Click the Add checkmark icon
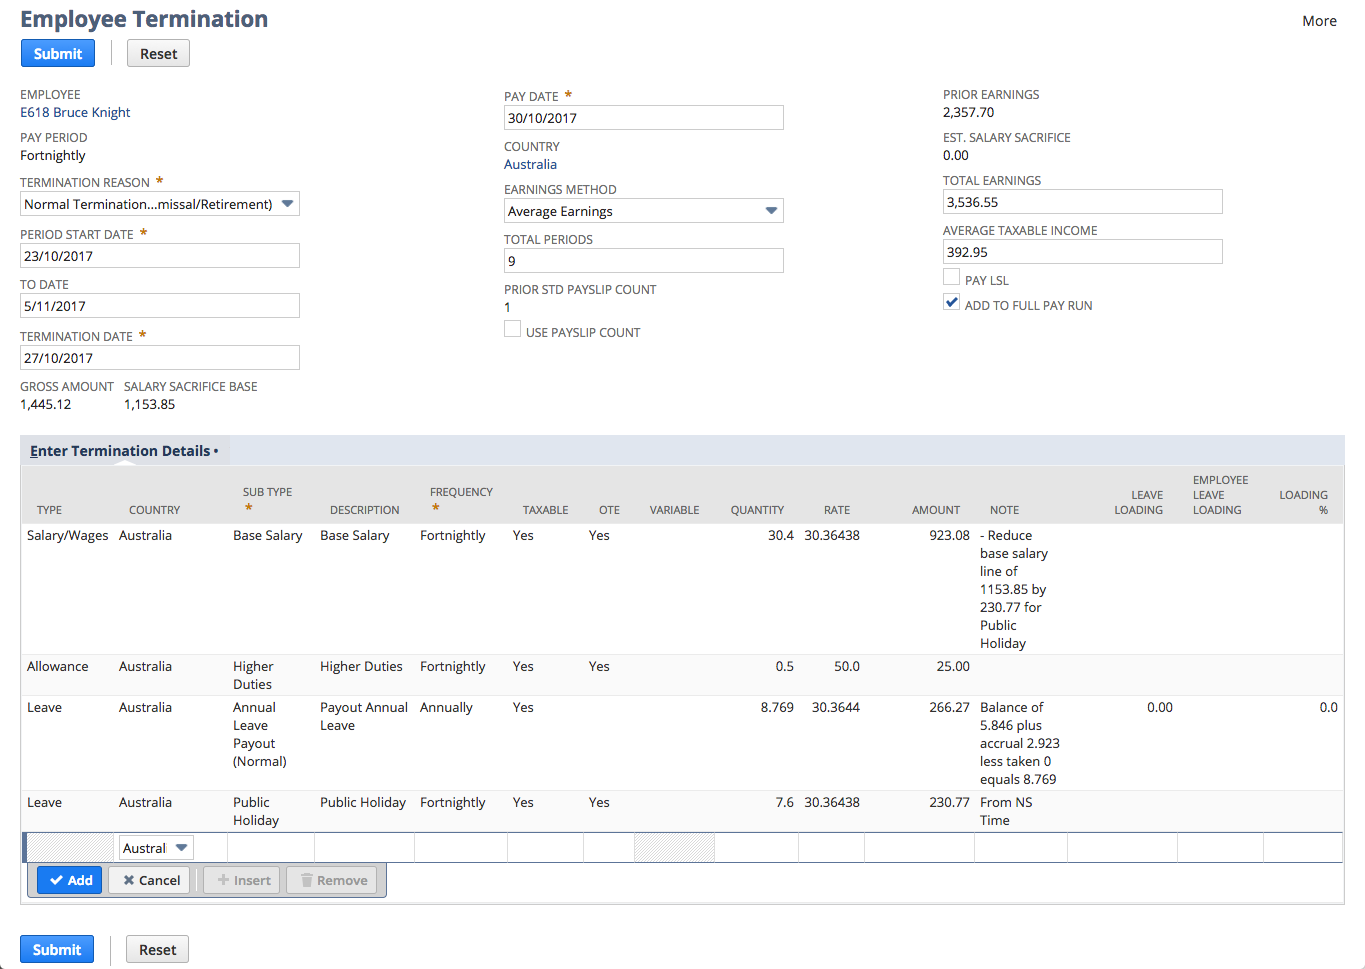The height and width of the screenshot is (969, 1365). (69, 880)
